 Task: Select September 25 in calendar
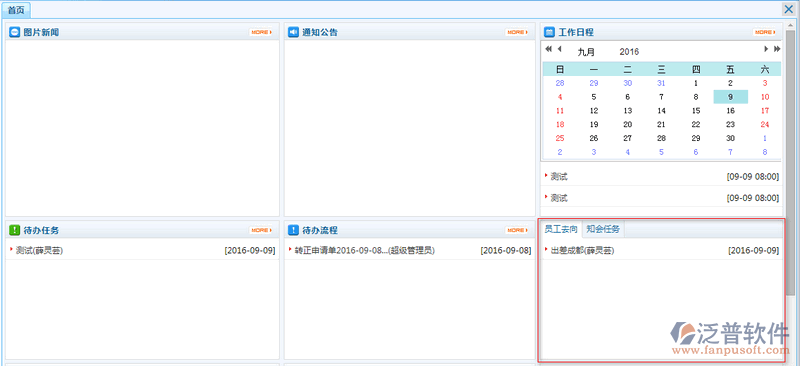pos(560,138)
